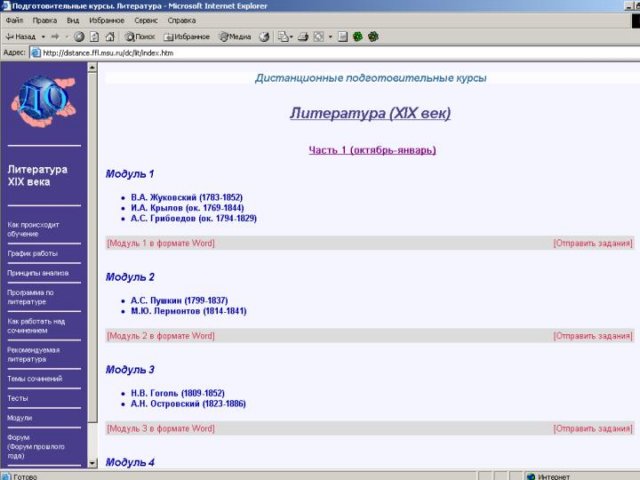
Task: Open Форум sidebar link
Action: point(18,437)
